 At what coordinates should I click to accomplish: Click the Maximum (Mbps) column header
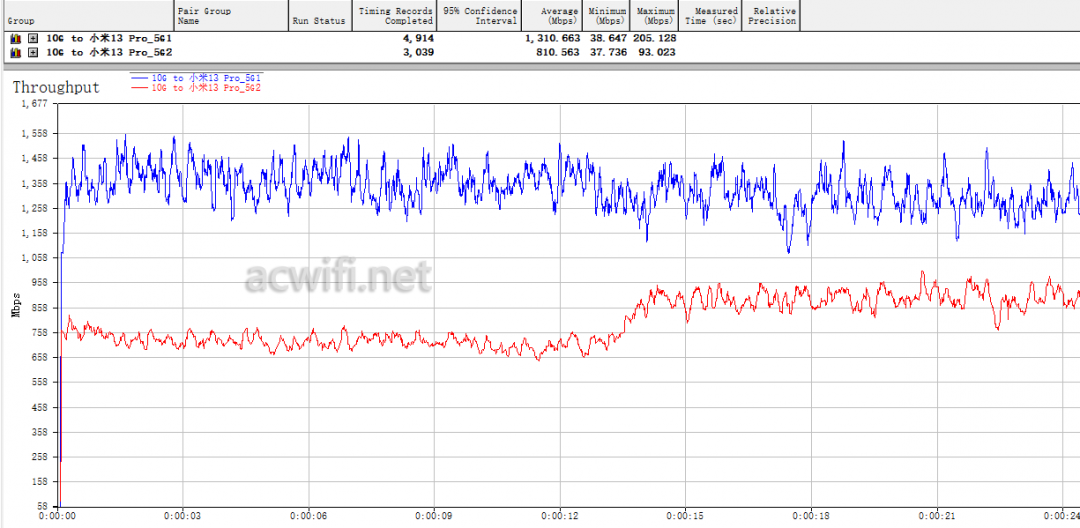coord(658,16)
